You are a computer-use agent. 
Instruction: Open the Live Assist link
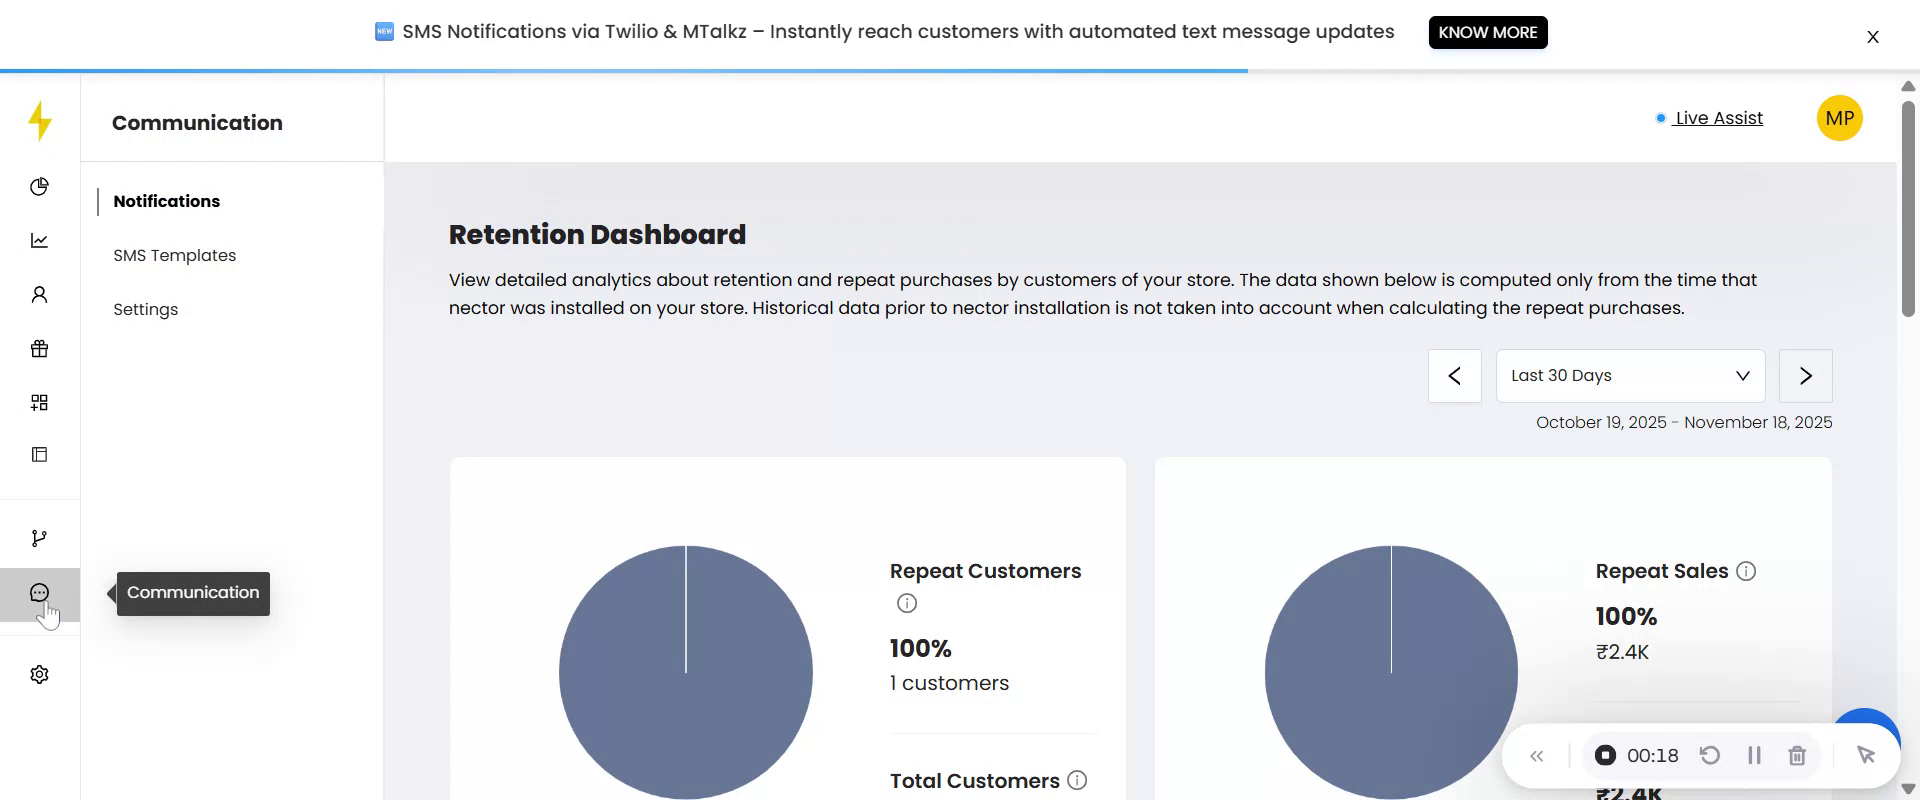[x=1718, y=118]
